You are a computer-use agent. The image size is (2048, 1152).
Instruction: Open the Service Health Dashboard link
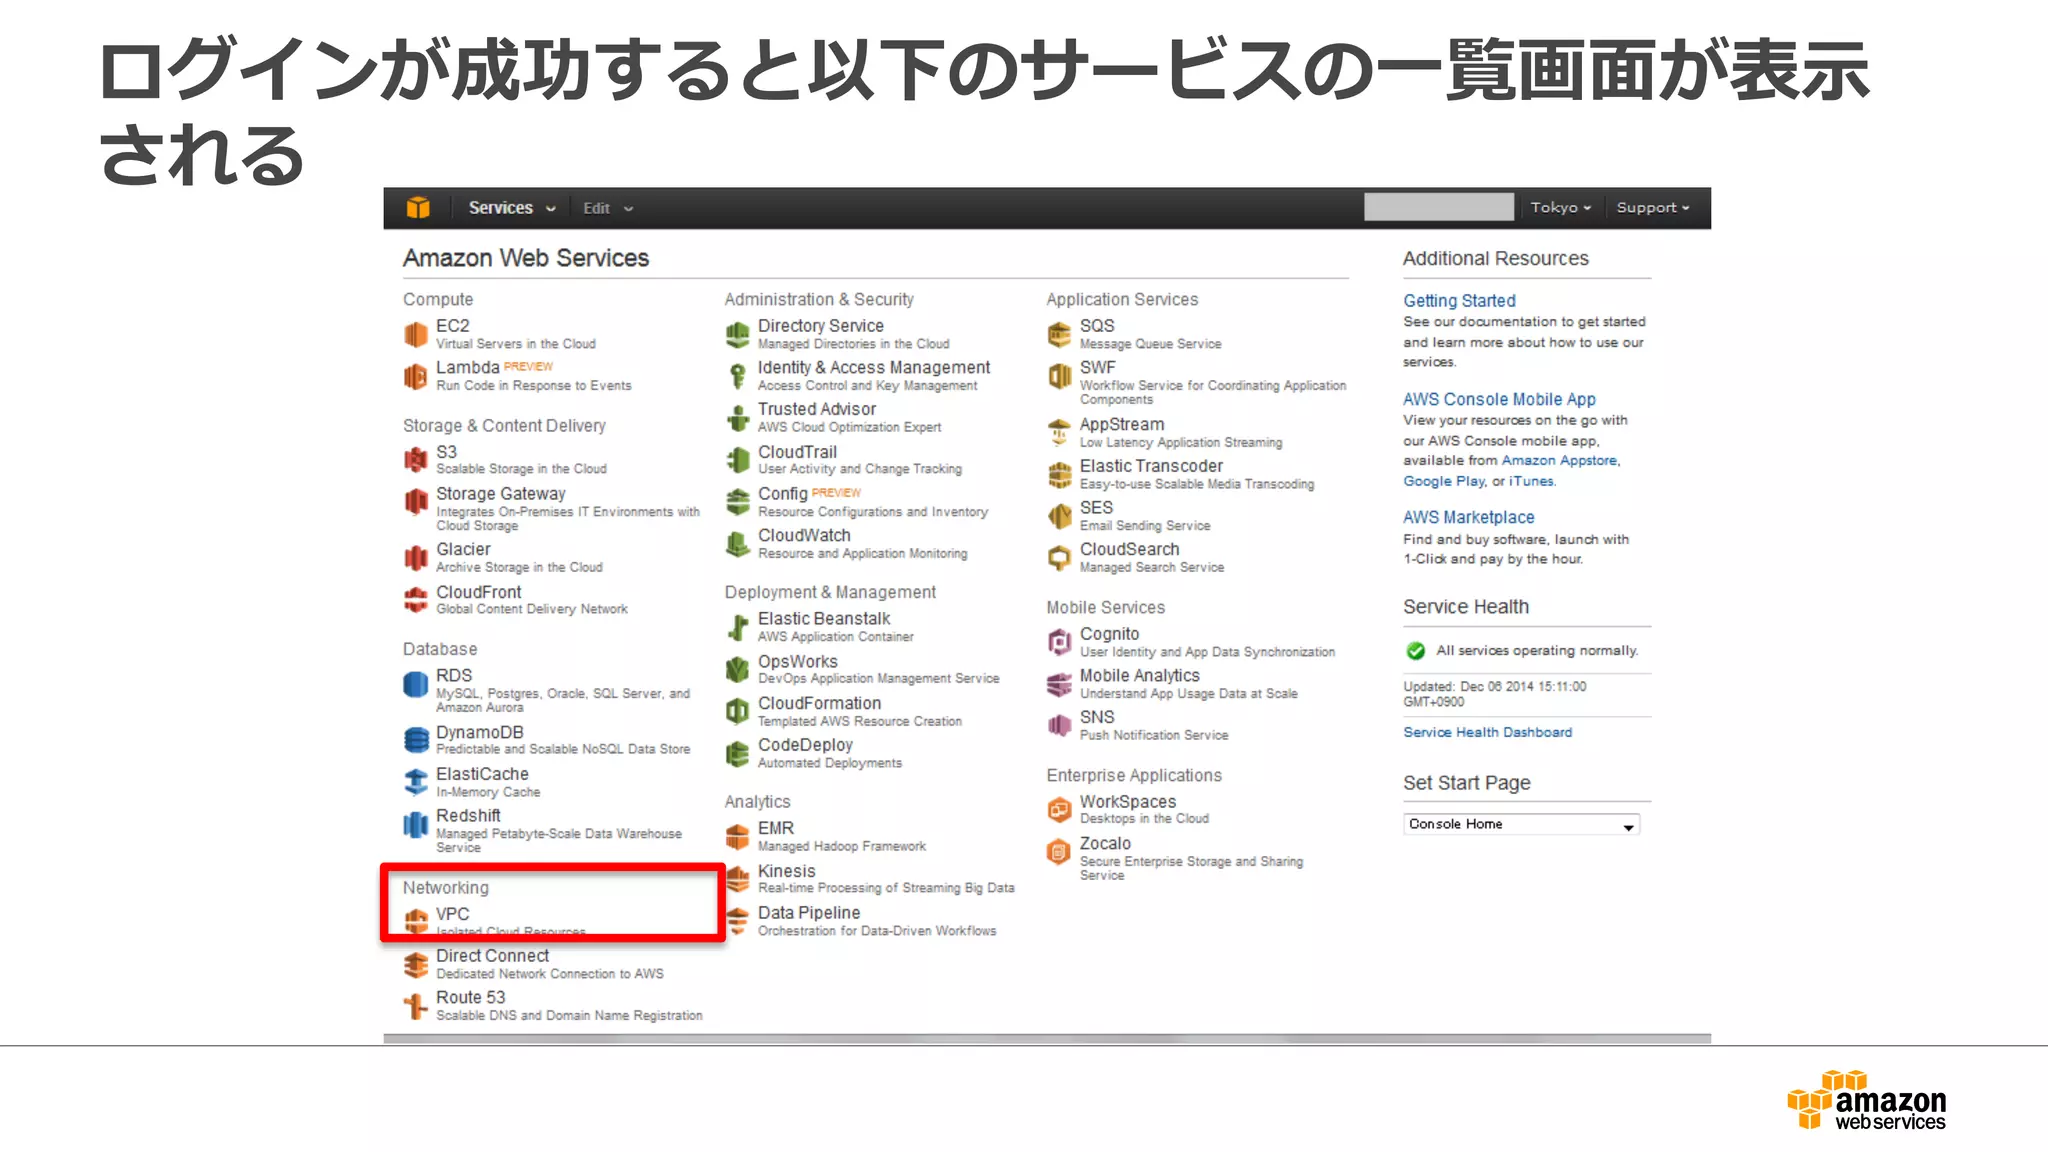click(1487, 732)
